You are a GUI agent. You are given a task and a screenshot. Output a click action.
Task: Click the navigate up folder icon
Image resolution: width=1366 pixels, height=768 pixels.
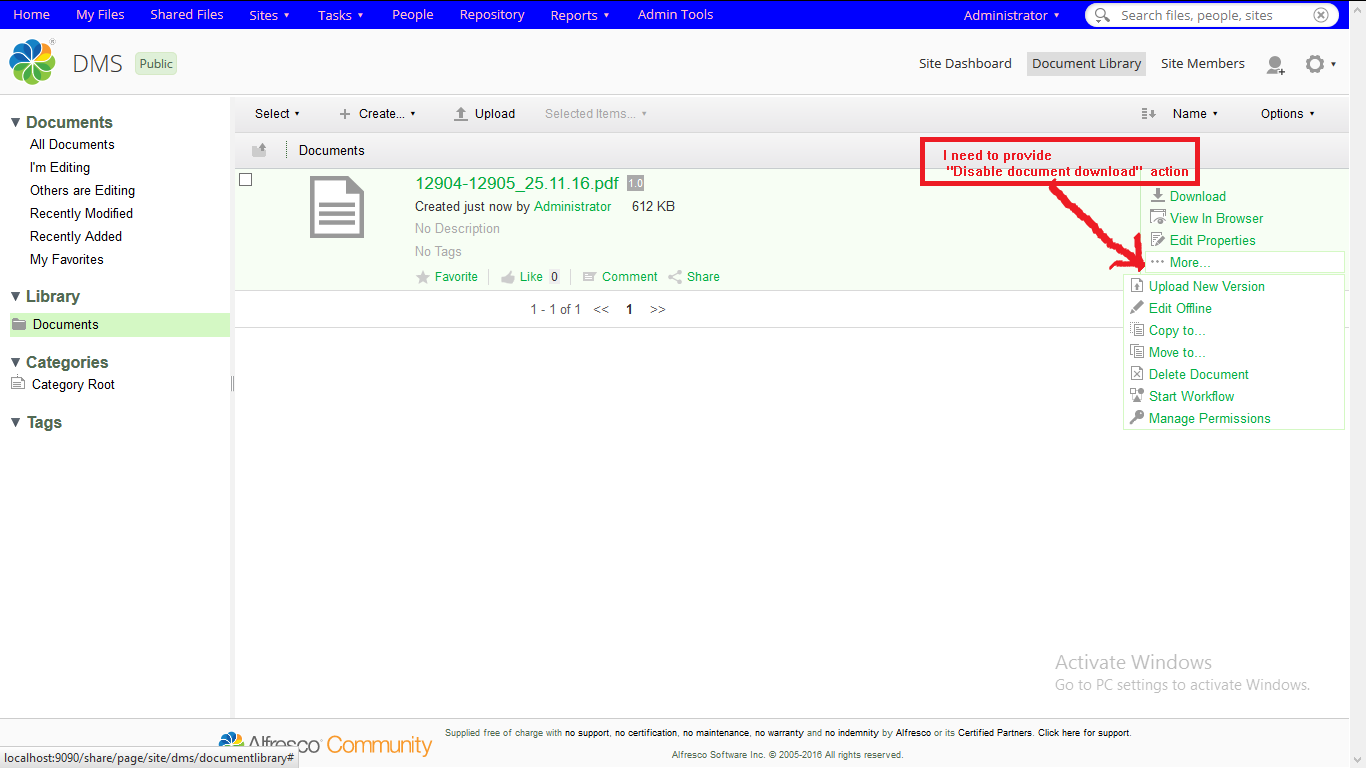260,150
